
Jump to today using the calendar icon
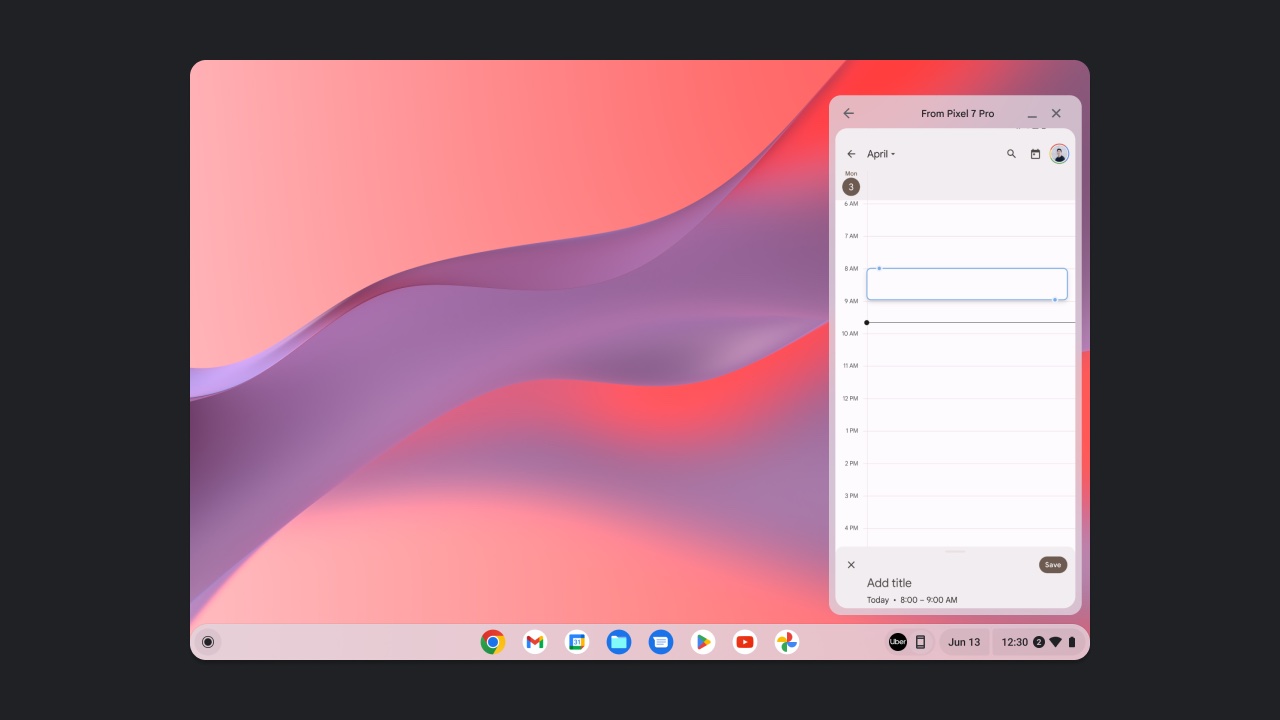coord(1036,154)
